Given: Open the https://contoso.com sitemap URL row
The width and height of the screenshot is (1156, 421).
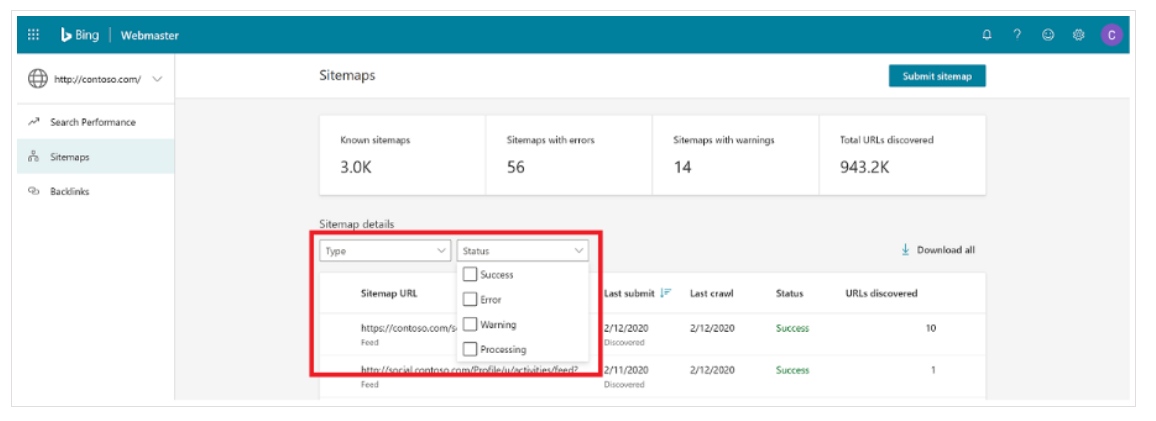Looking at the screenshot, I should point(408,328).
